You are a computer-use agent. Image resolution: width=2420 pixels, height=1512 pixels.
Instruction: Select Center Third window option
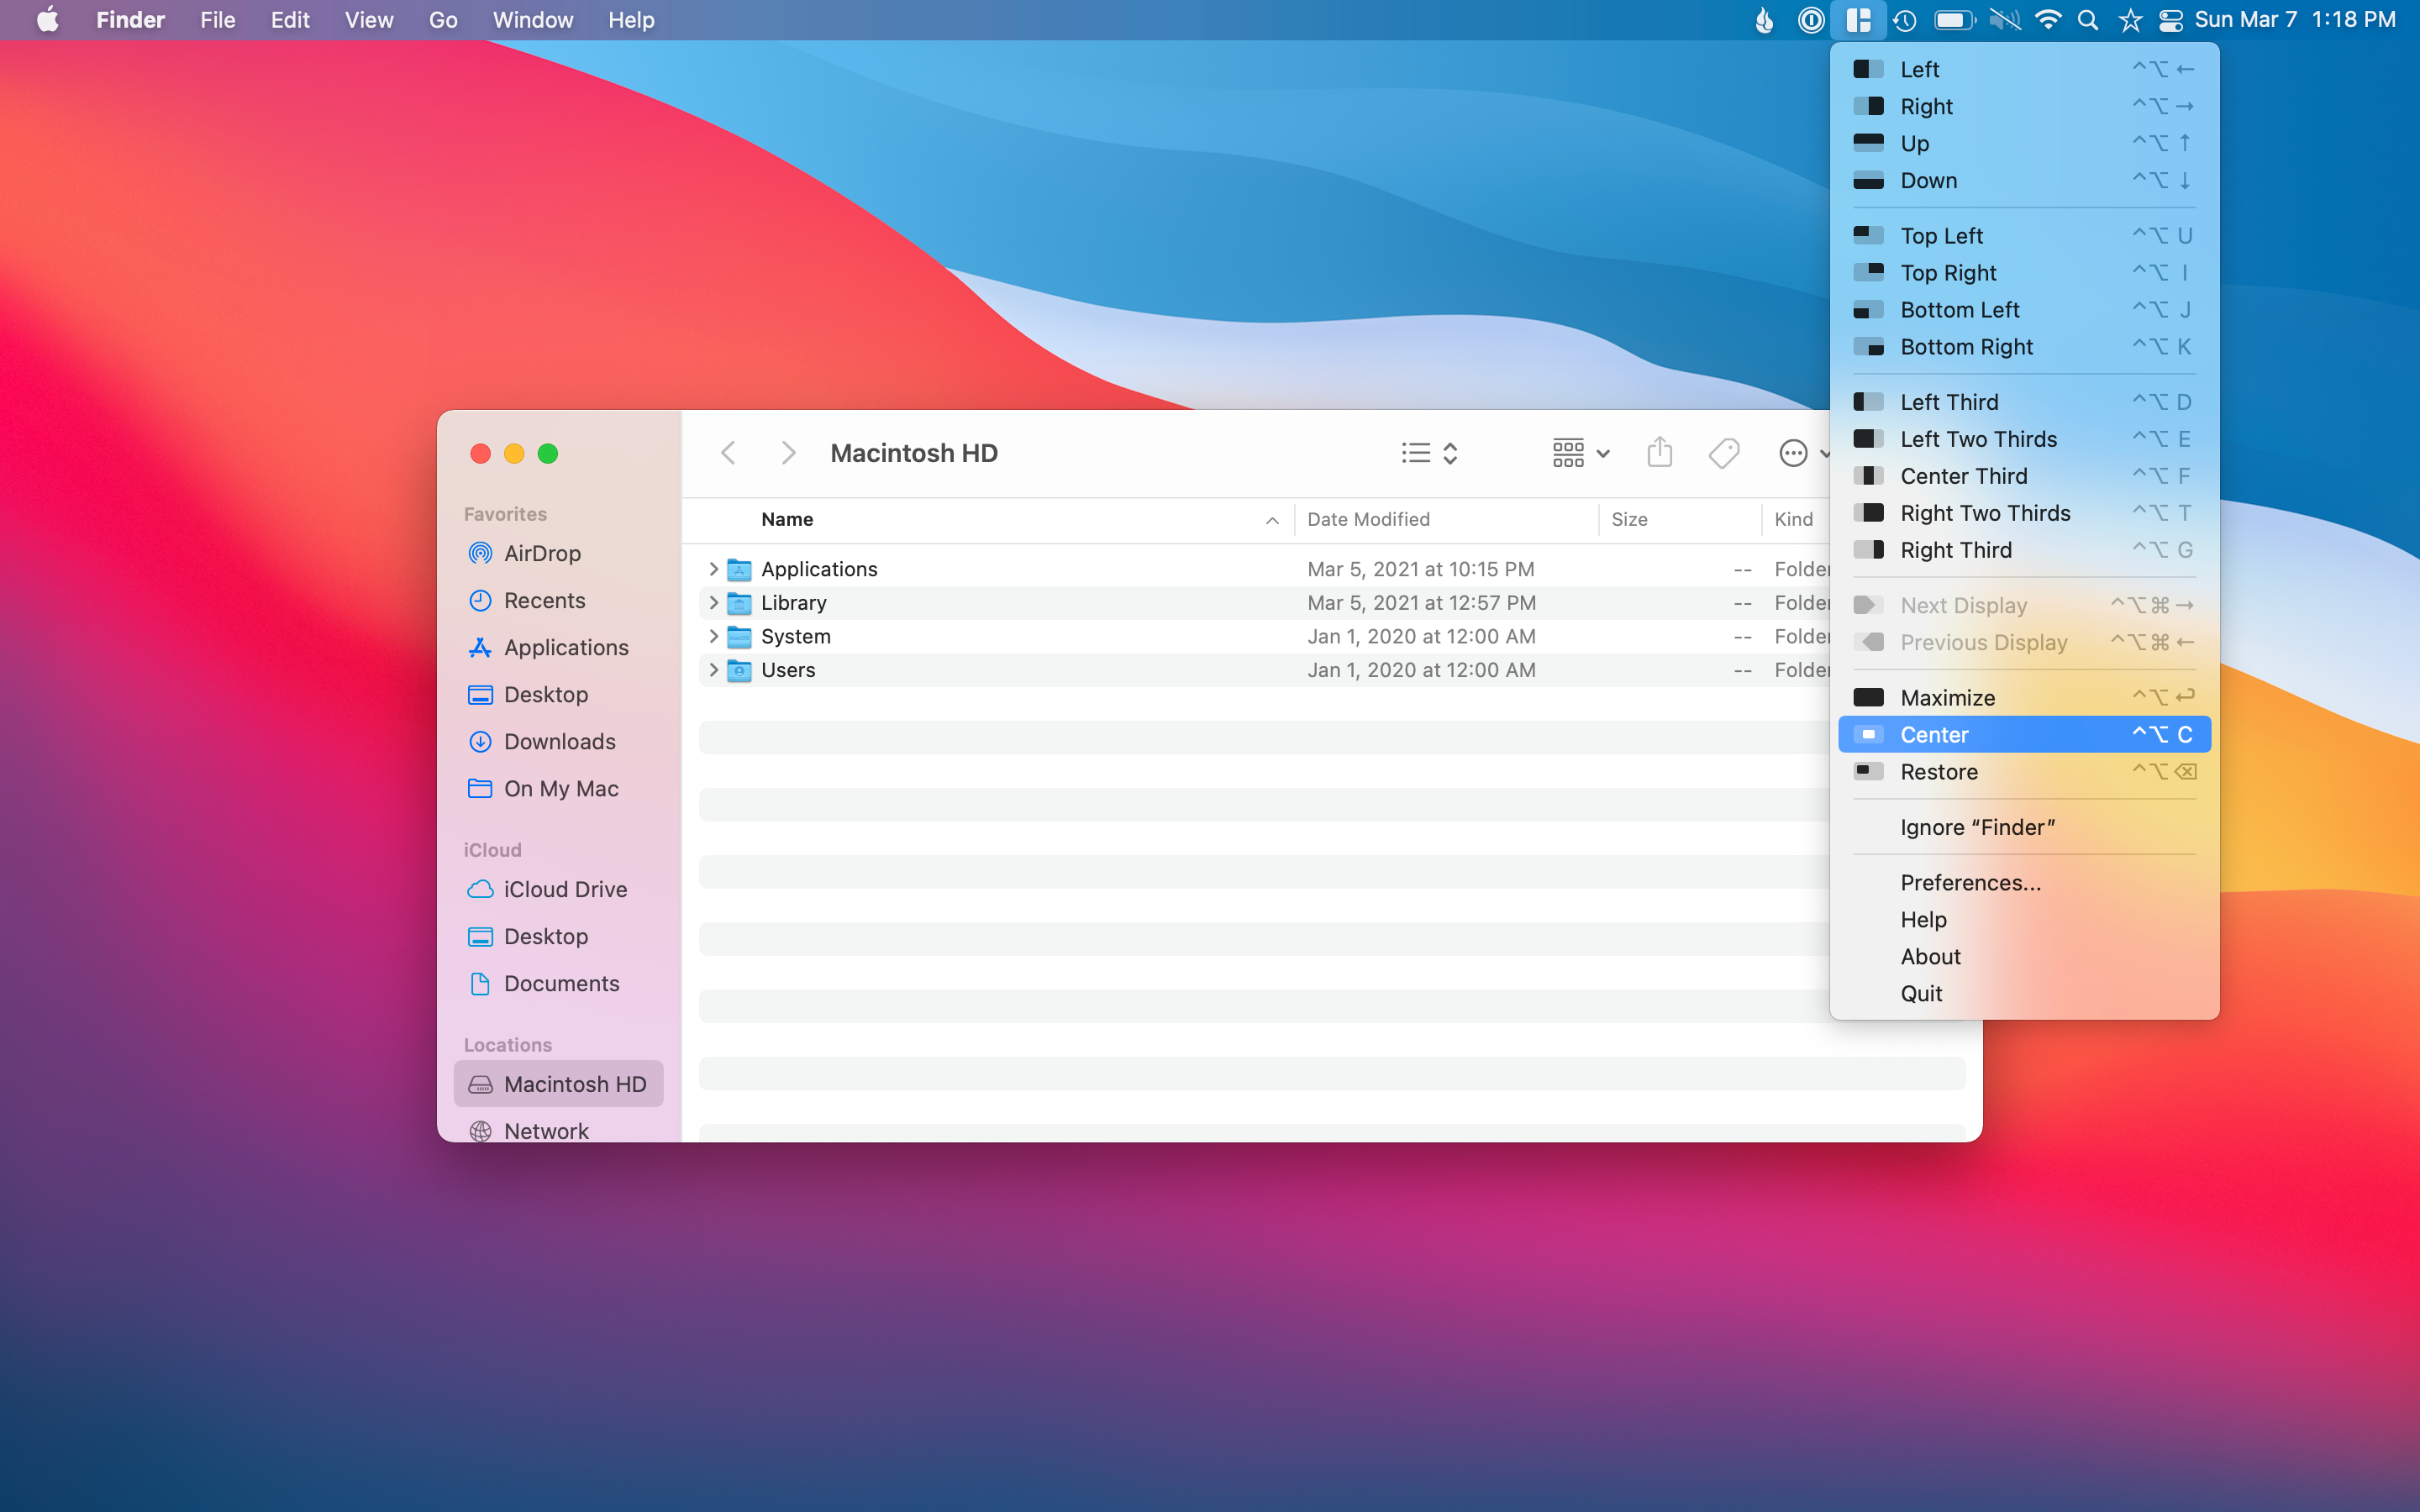2024,475
